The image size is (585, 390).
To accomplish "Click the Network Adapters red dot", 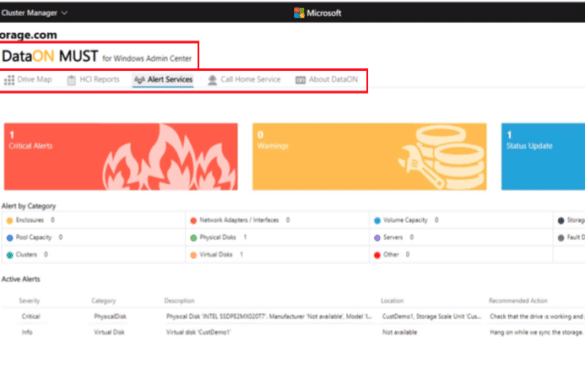I will click(193, 221).
